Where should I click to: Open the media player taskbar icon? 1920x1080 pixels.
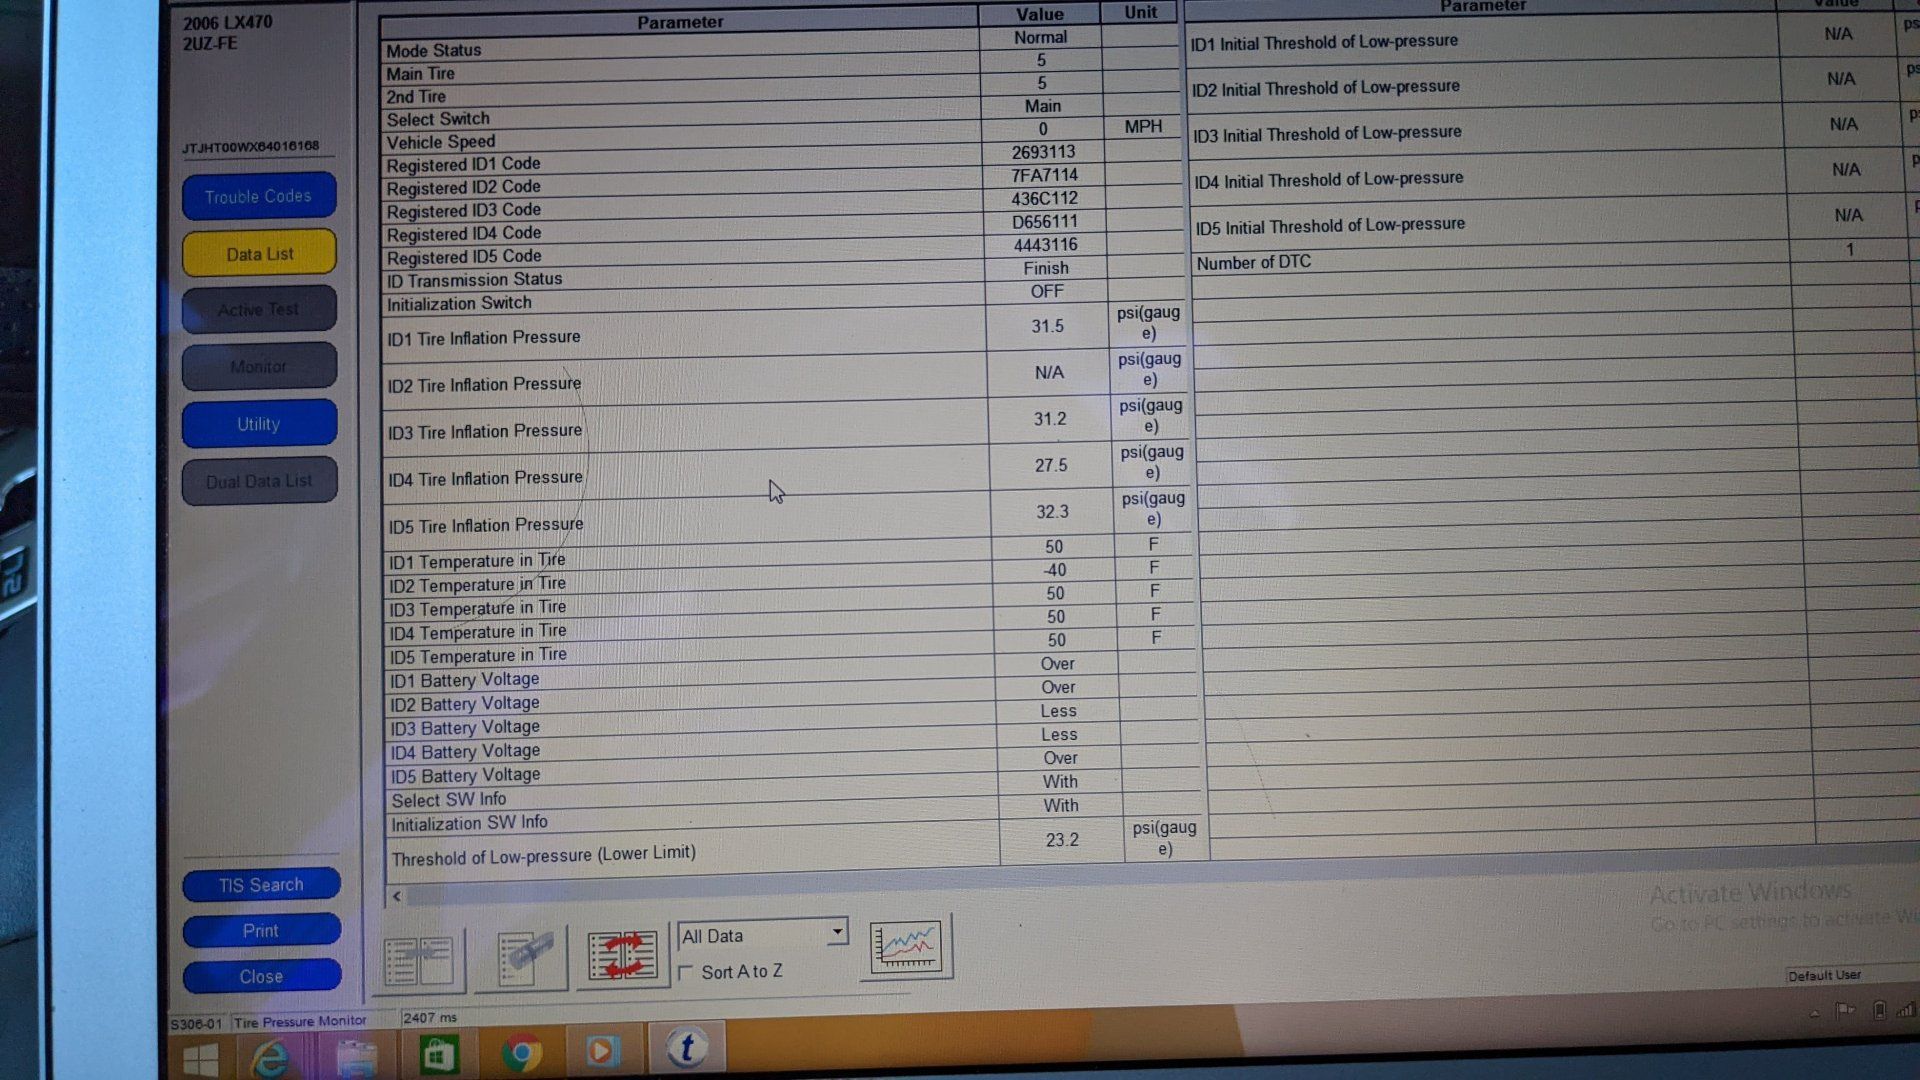click(x=601, y=1050)
